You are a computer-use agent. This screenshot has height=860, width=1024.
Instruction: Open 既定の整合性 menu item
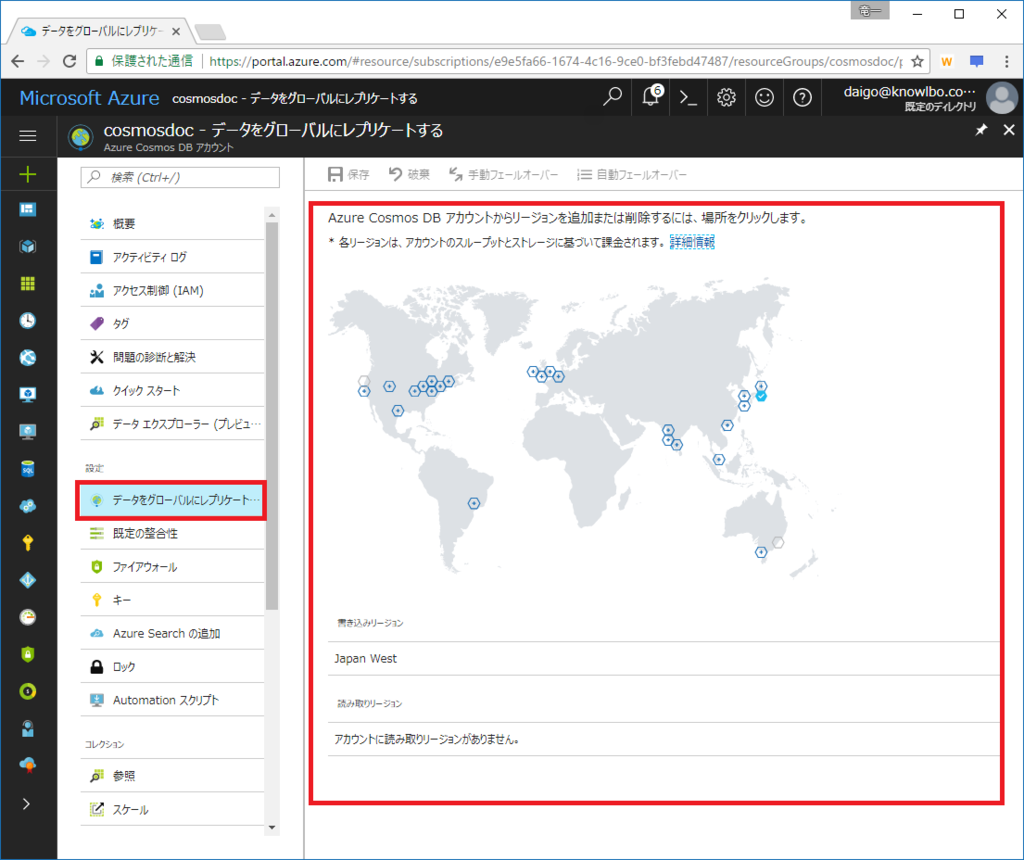click(172, 534)
